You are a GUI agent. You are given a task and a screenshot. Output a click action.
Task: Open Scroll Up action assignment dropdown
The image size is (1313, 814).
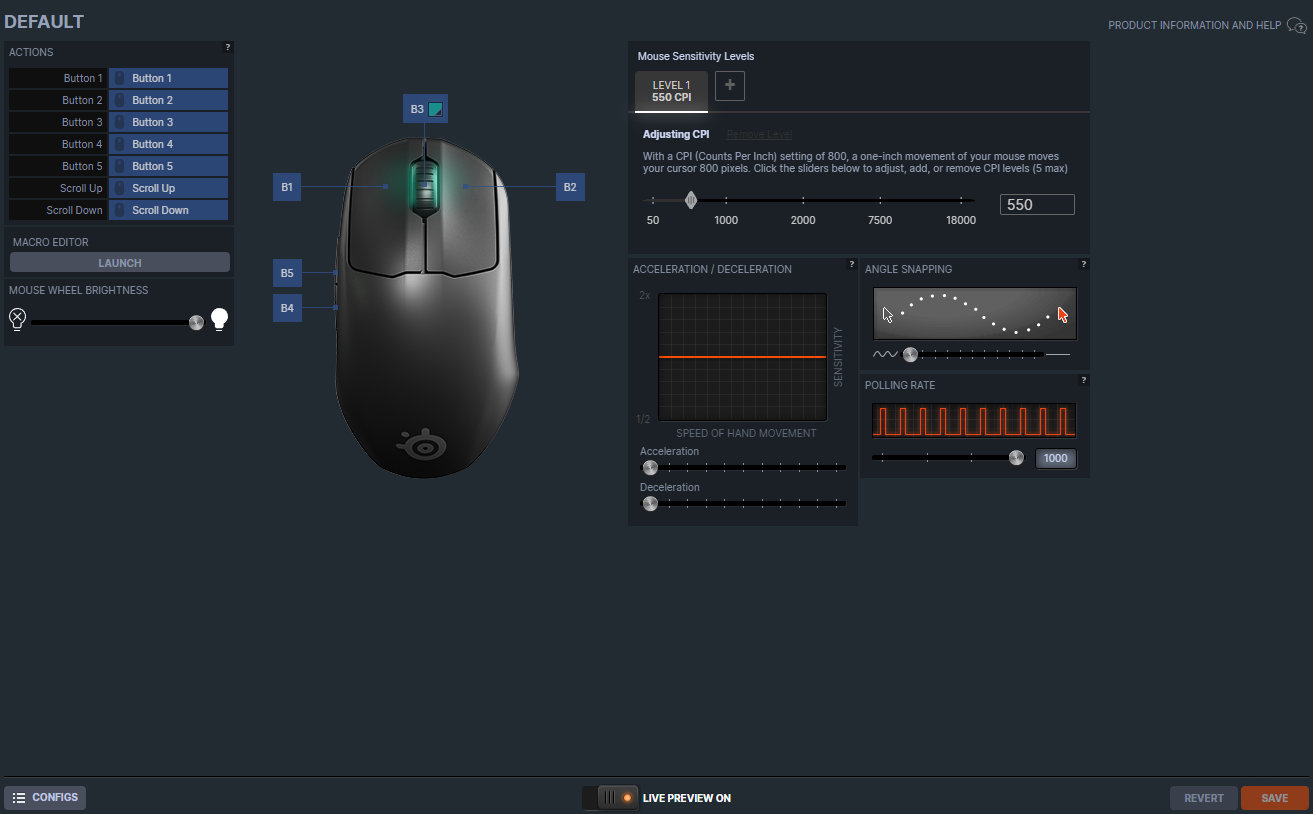point(168,188)
